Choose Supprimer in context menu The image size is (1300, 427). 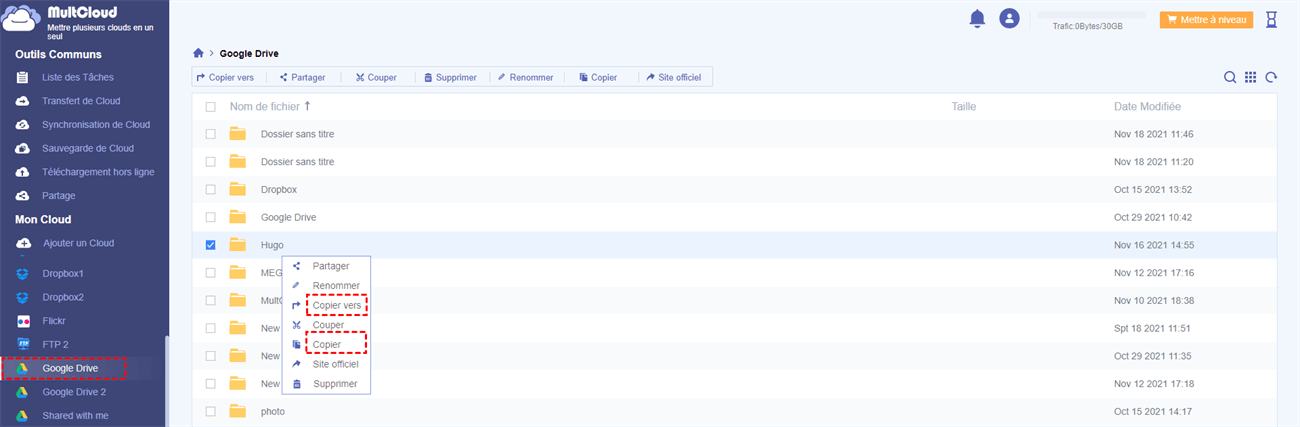coord(335,384)
